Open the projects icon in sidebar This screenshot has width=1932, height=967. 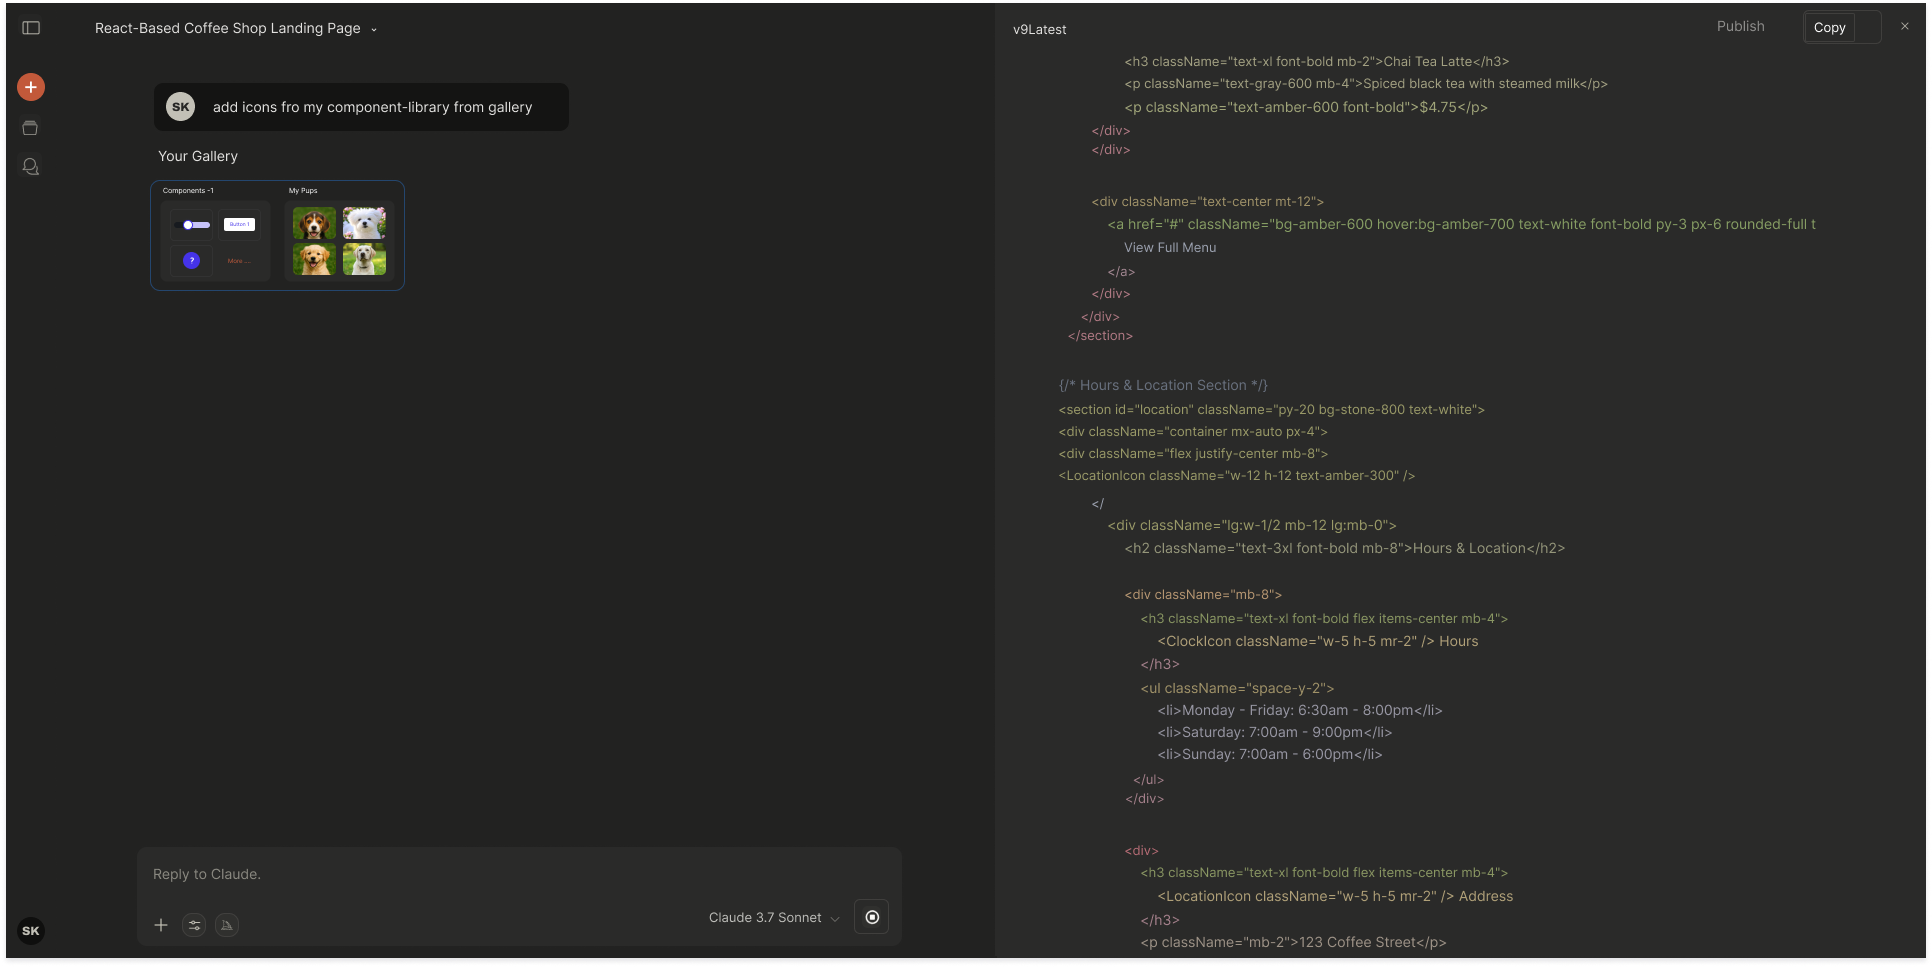click(x=31, y=128)
